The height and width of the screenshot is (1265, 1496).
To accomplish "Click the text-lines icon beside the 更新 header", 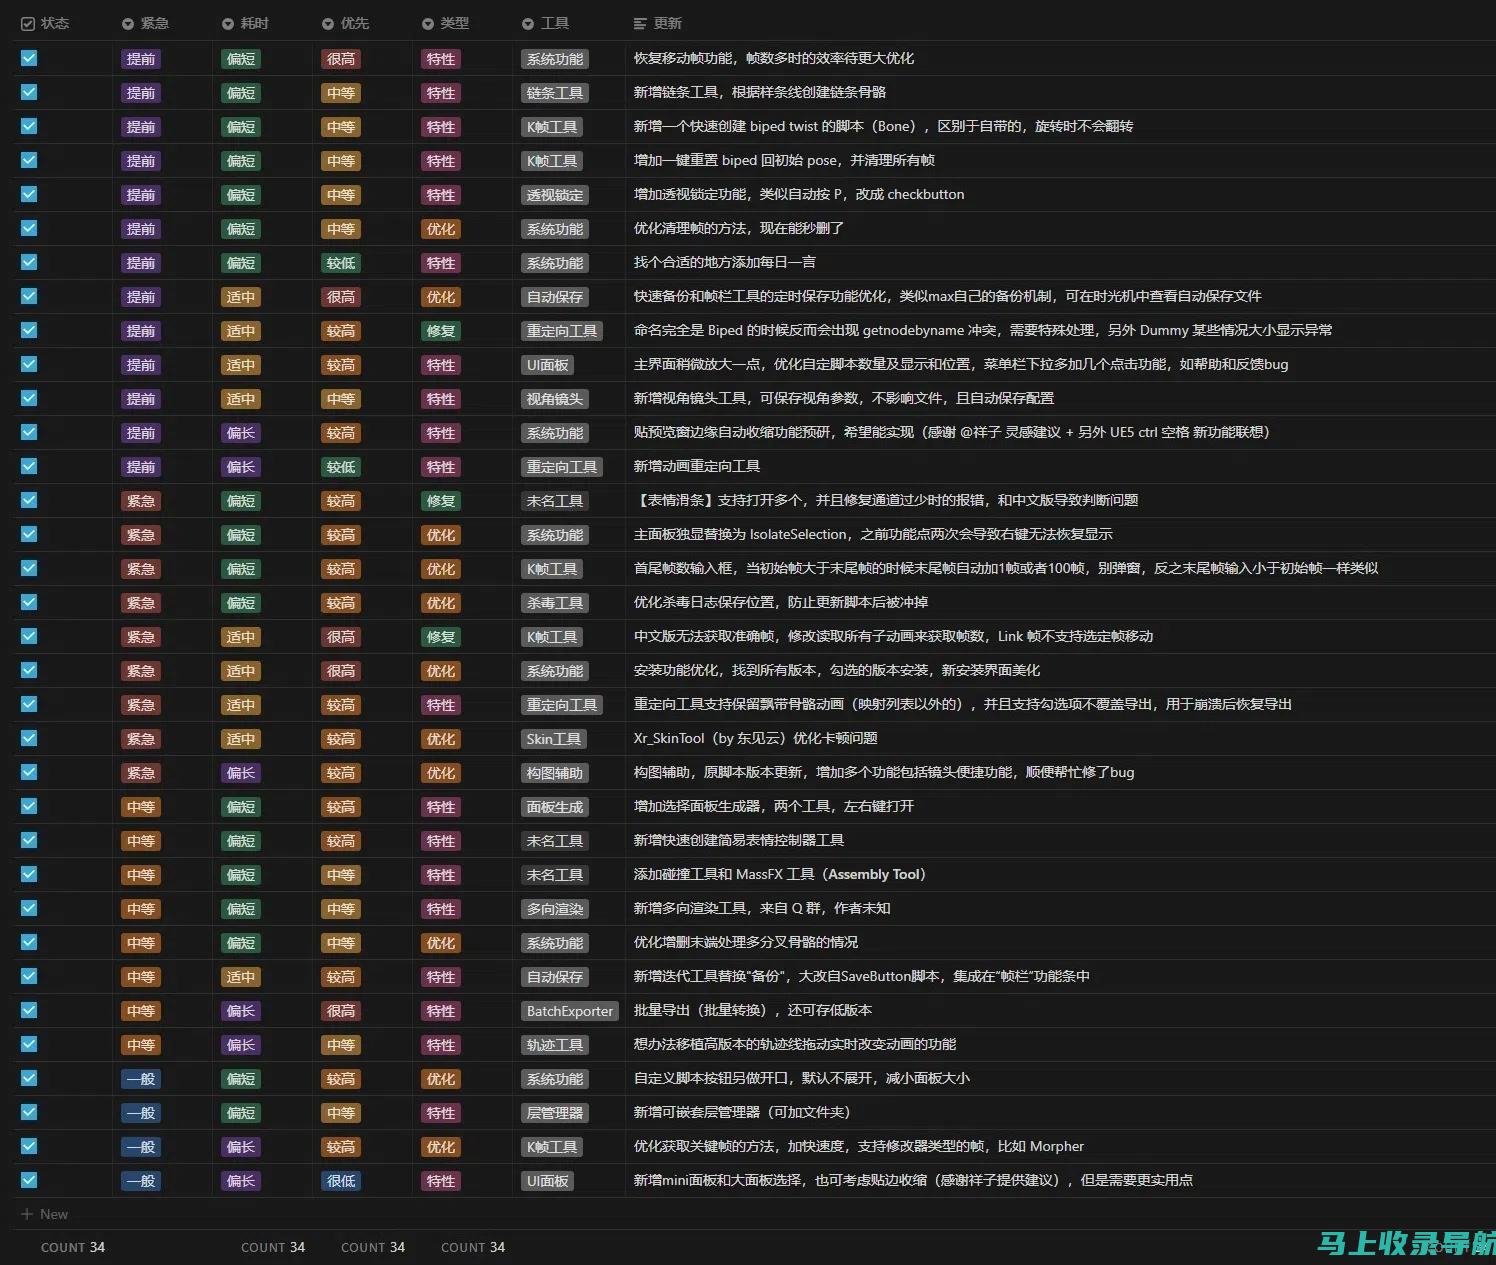I will (640, 24).
